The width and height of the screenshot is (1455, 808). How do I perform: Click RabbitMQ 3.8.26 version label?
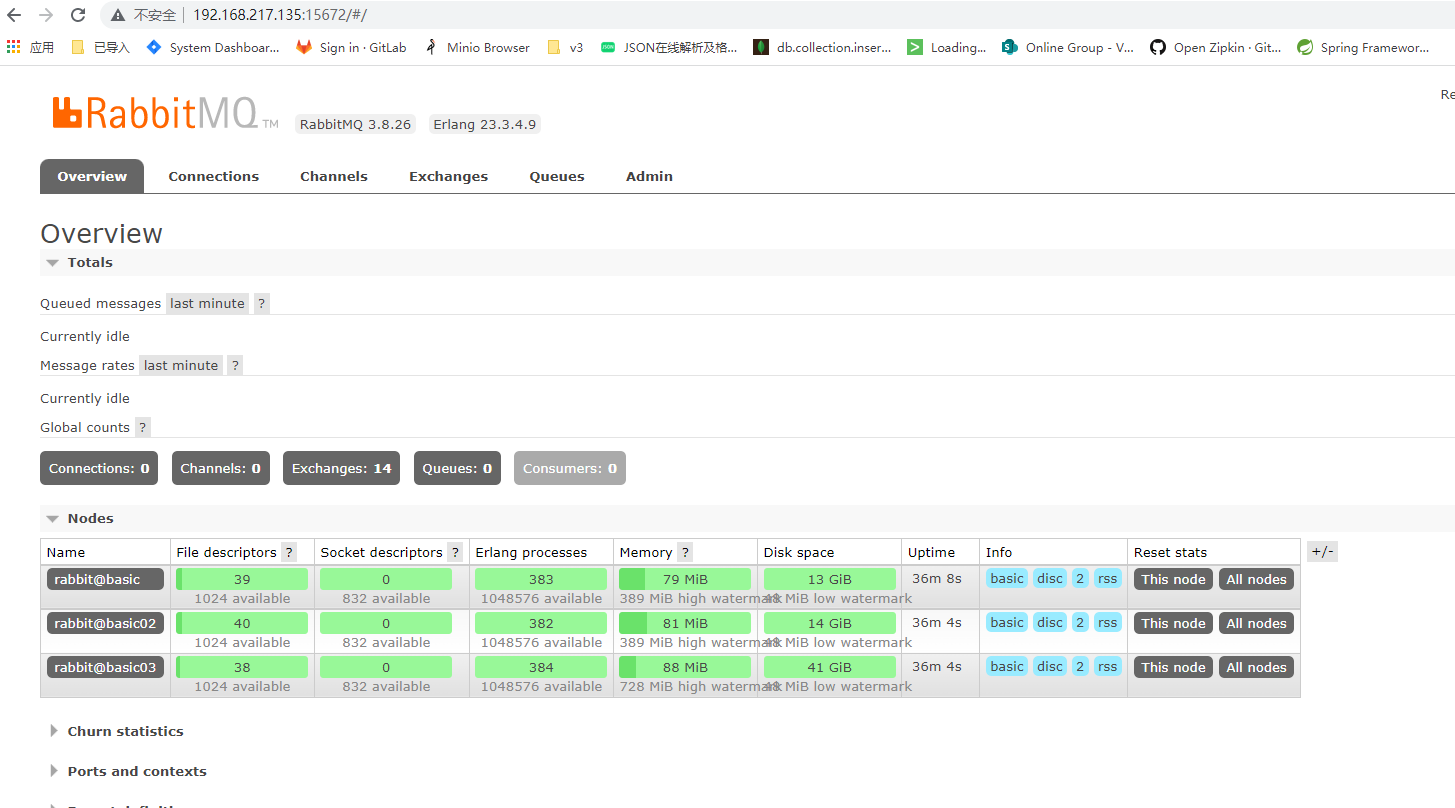(x=355, y=124)
